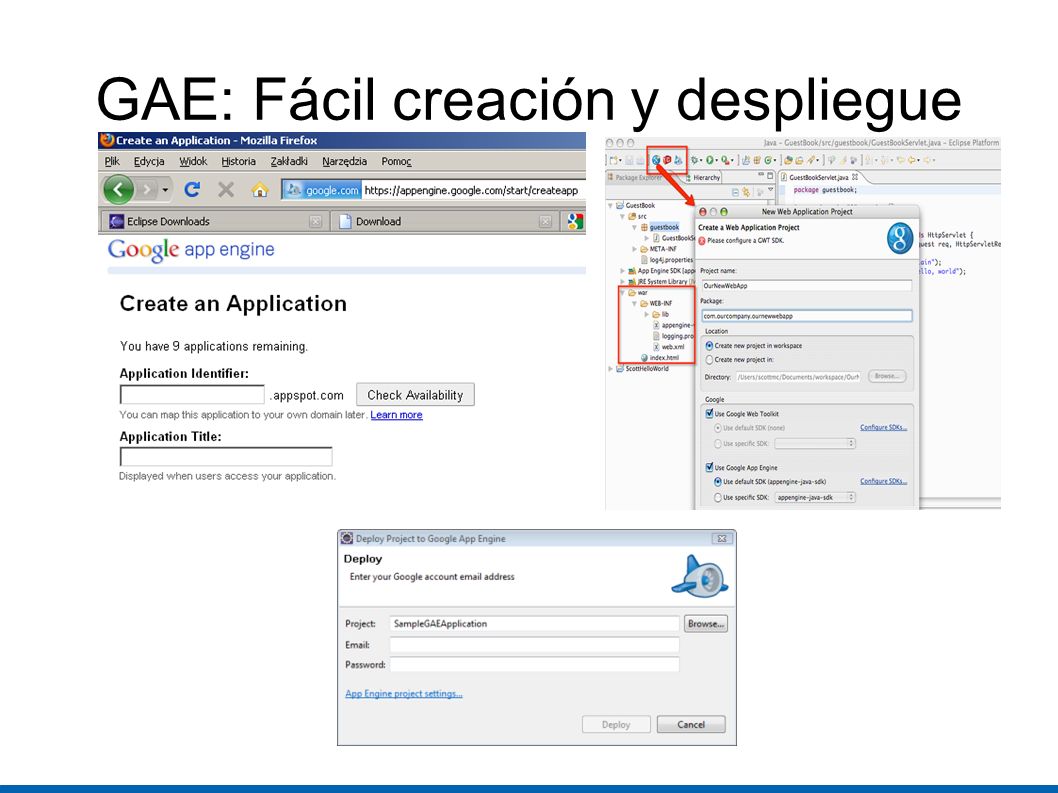Reload the page in Firefox
The image size is (1058, 793).
pyautogui.click(x=192, y=190)
